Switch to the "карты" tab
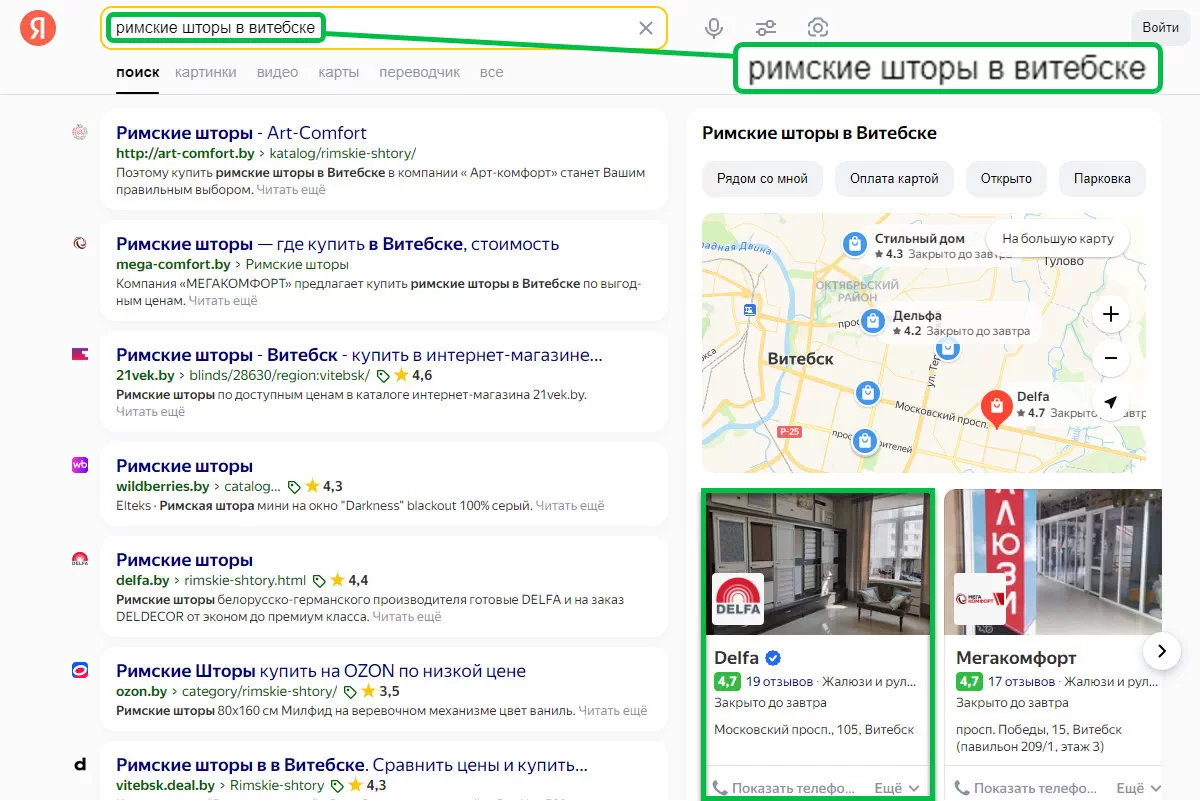 (x=338, y=72)
